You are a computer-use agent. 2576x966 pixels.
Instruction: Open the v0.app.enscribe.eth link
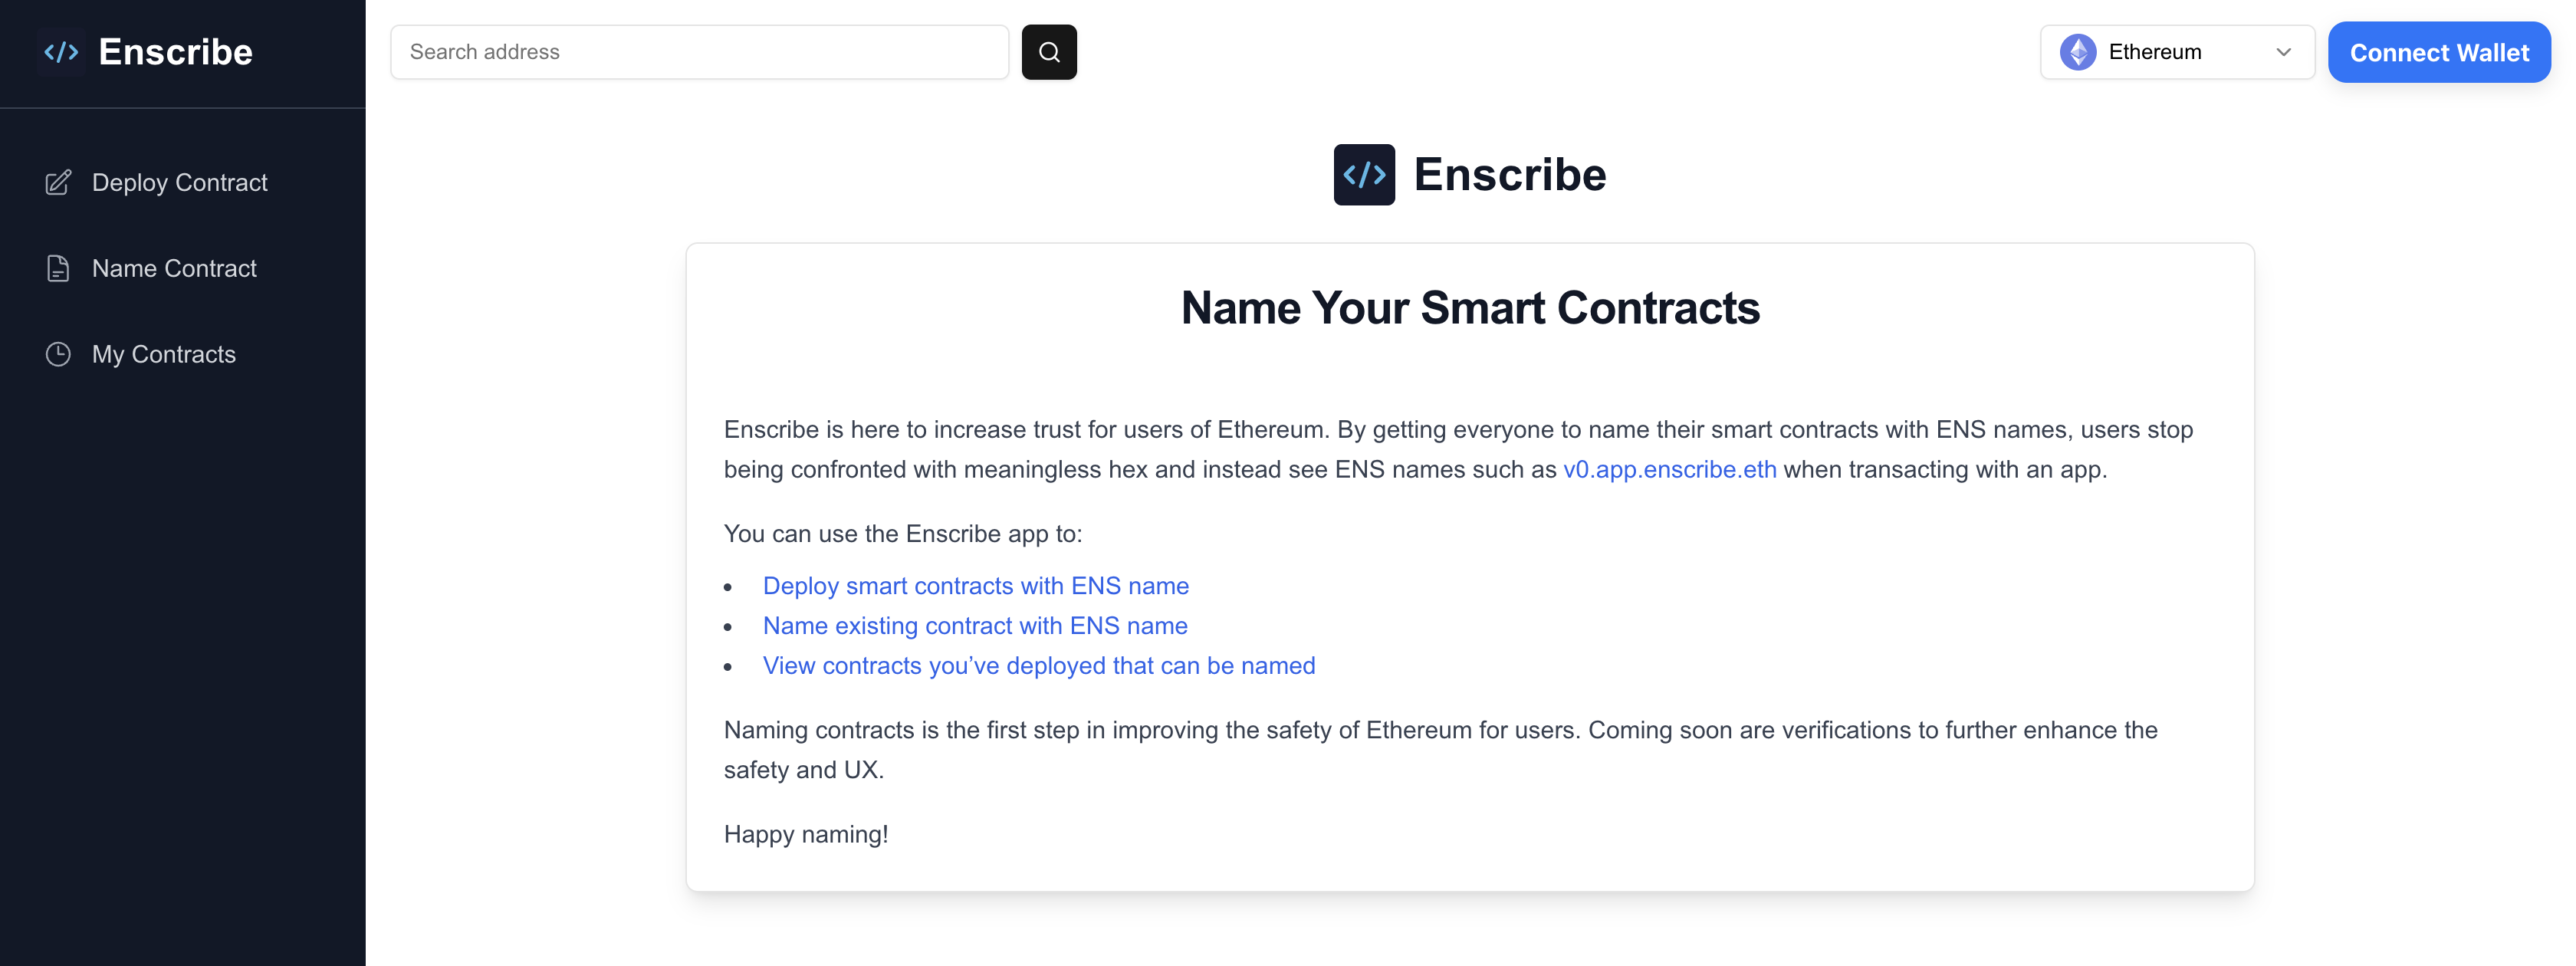(x=1669, y=469)
